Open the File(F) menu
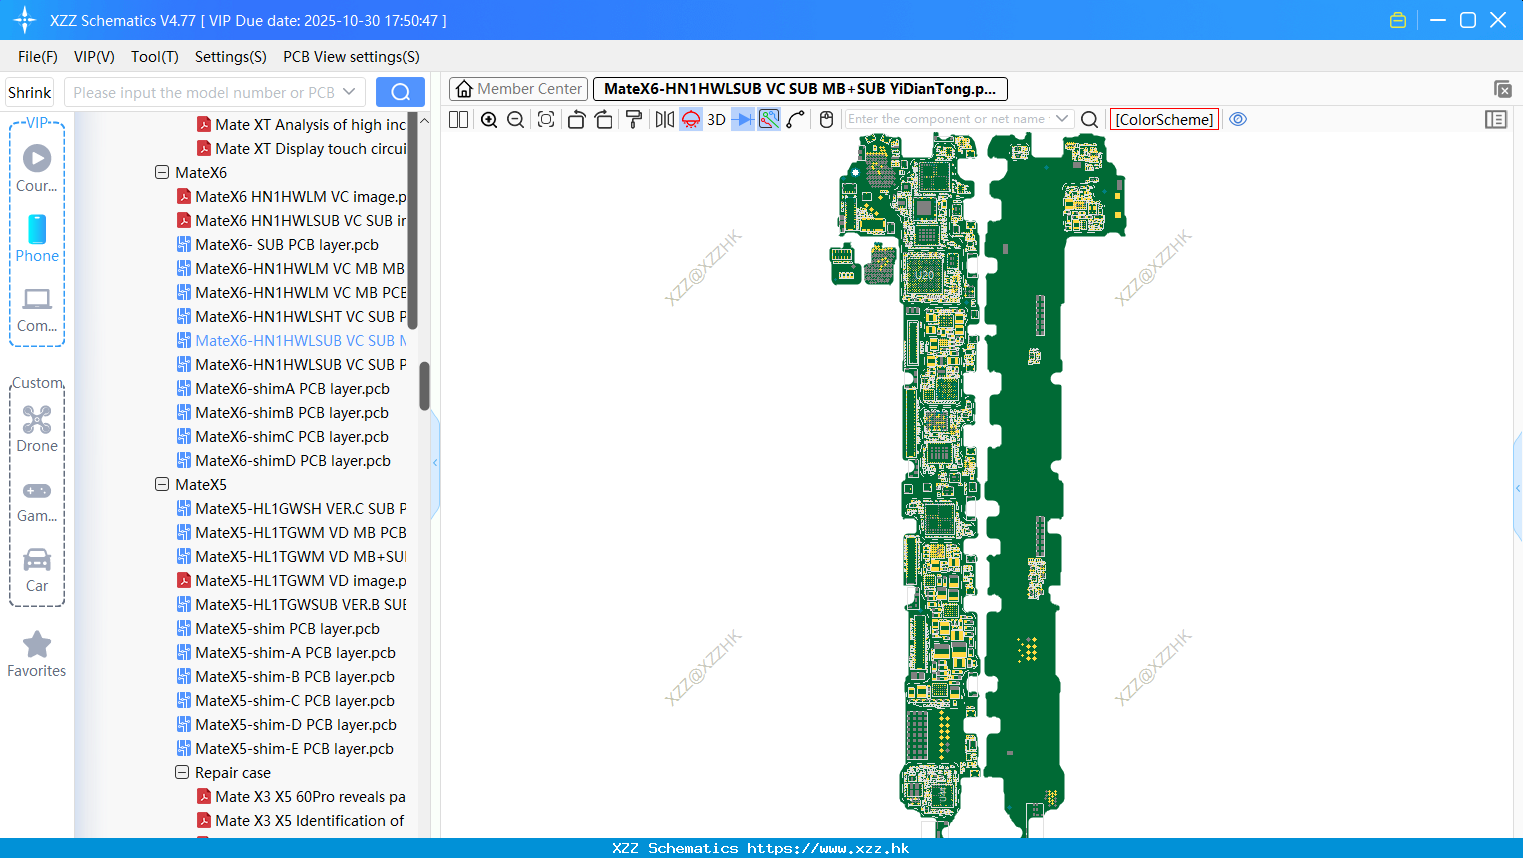The image size is (1523, 858). coord(38,57)
